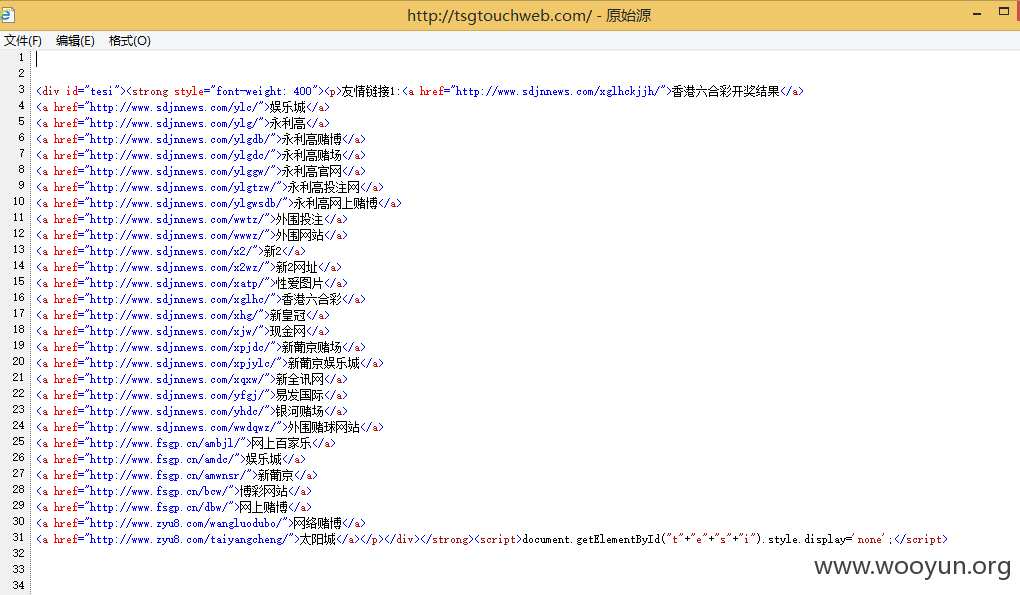The image size is (1020, 595).
Task: Click the text 香港六合彩 on line 16
Action: pyautogui.click(x=312, y=299)
